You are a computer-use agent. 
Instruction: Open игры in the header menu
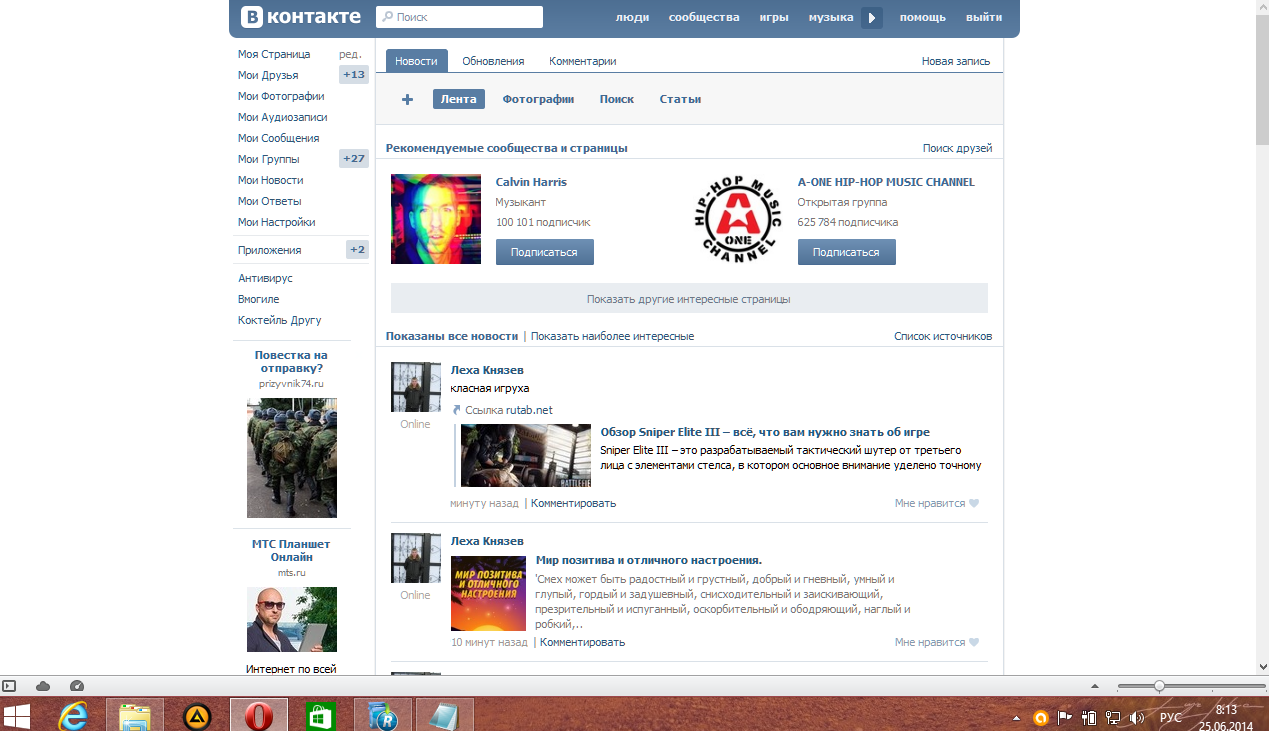click(774, 17)
